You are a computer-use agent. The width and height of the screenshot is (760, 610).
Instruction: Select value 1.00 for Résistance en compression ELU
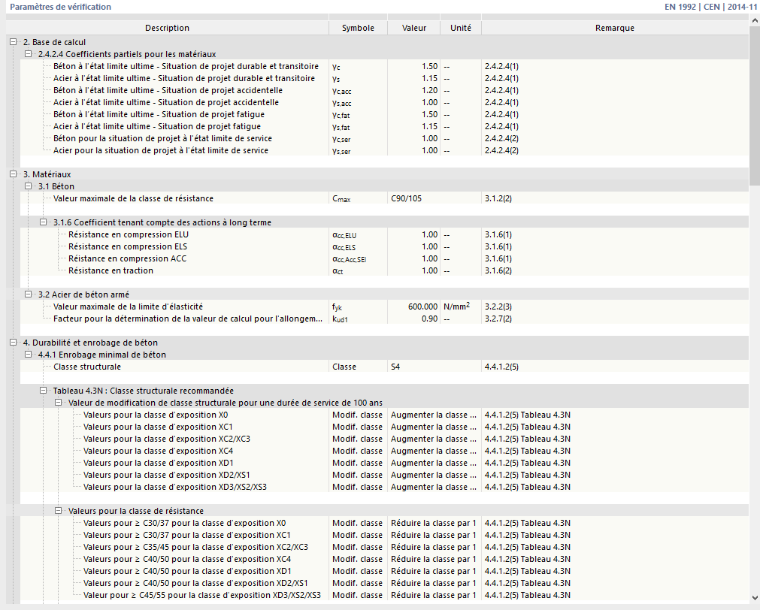click(x=414, y=235)
